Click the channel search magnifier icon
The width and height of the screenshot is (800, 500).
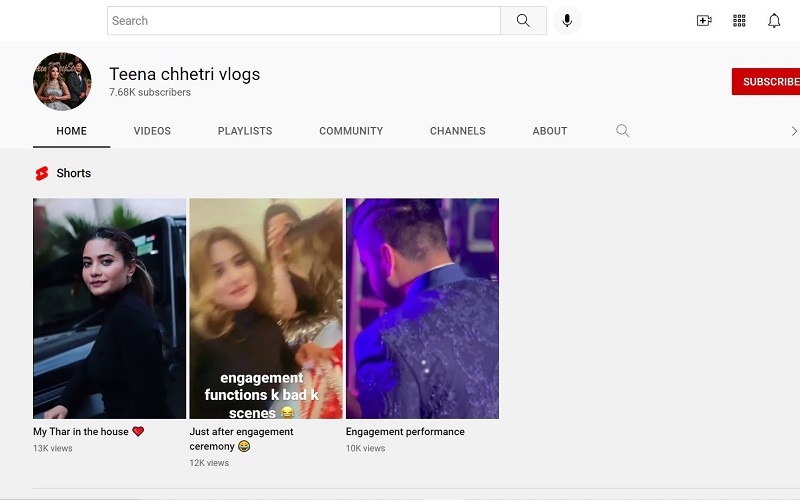coord(622,131)
